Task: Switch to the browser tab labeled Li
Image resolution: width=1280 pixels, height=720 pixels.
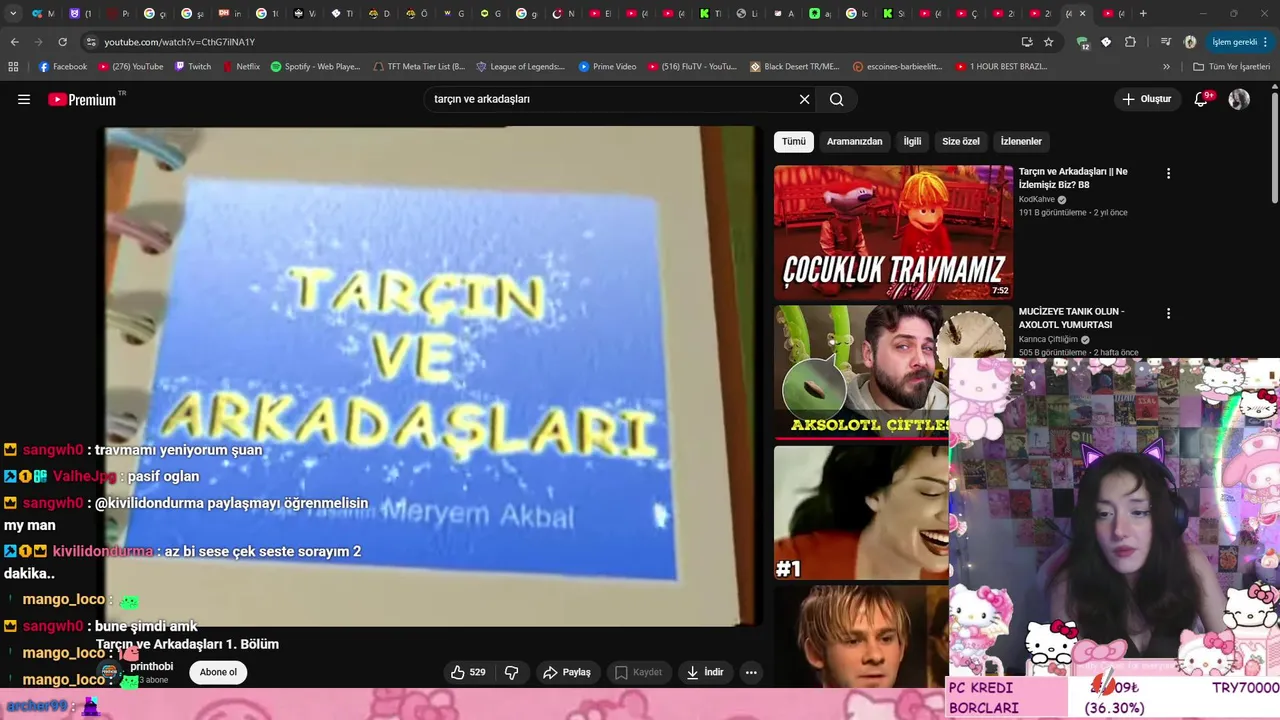Action: [x=747, y=13]
